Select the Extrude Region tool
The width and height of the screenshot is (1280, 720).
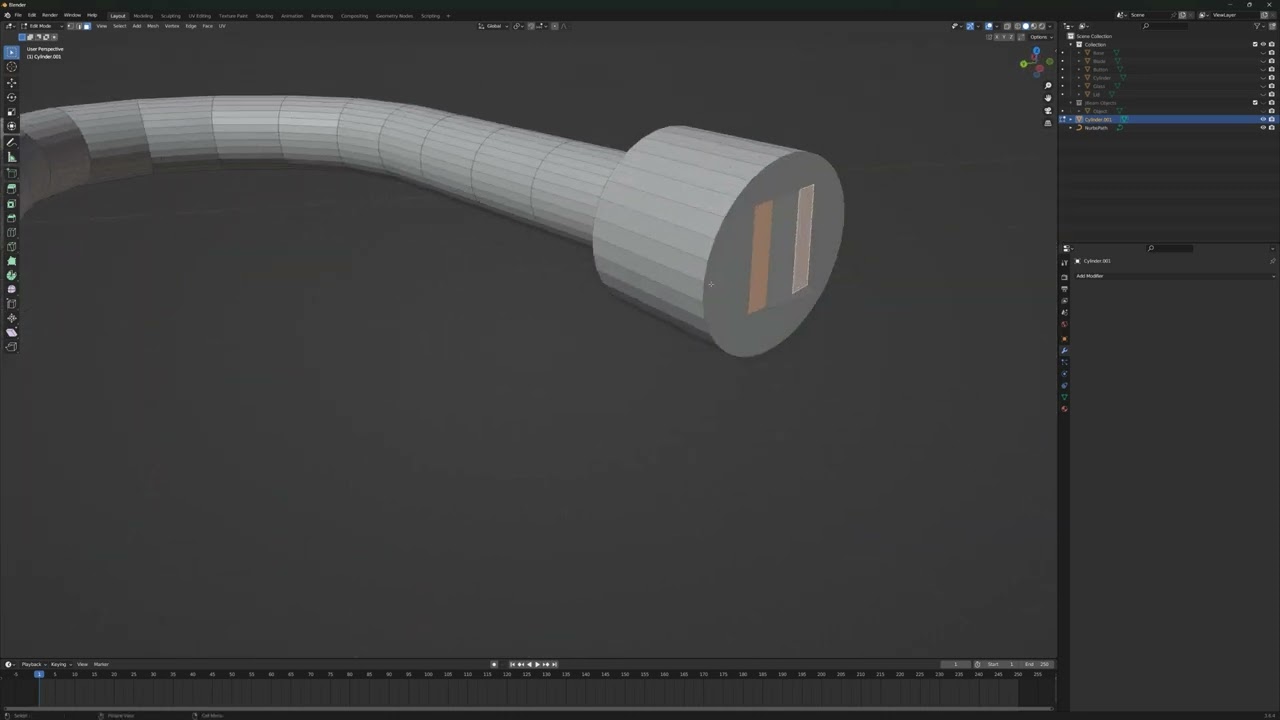[x=12, y=189]
